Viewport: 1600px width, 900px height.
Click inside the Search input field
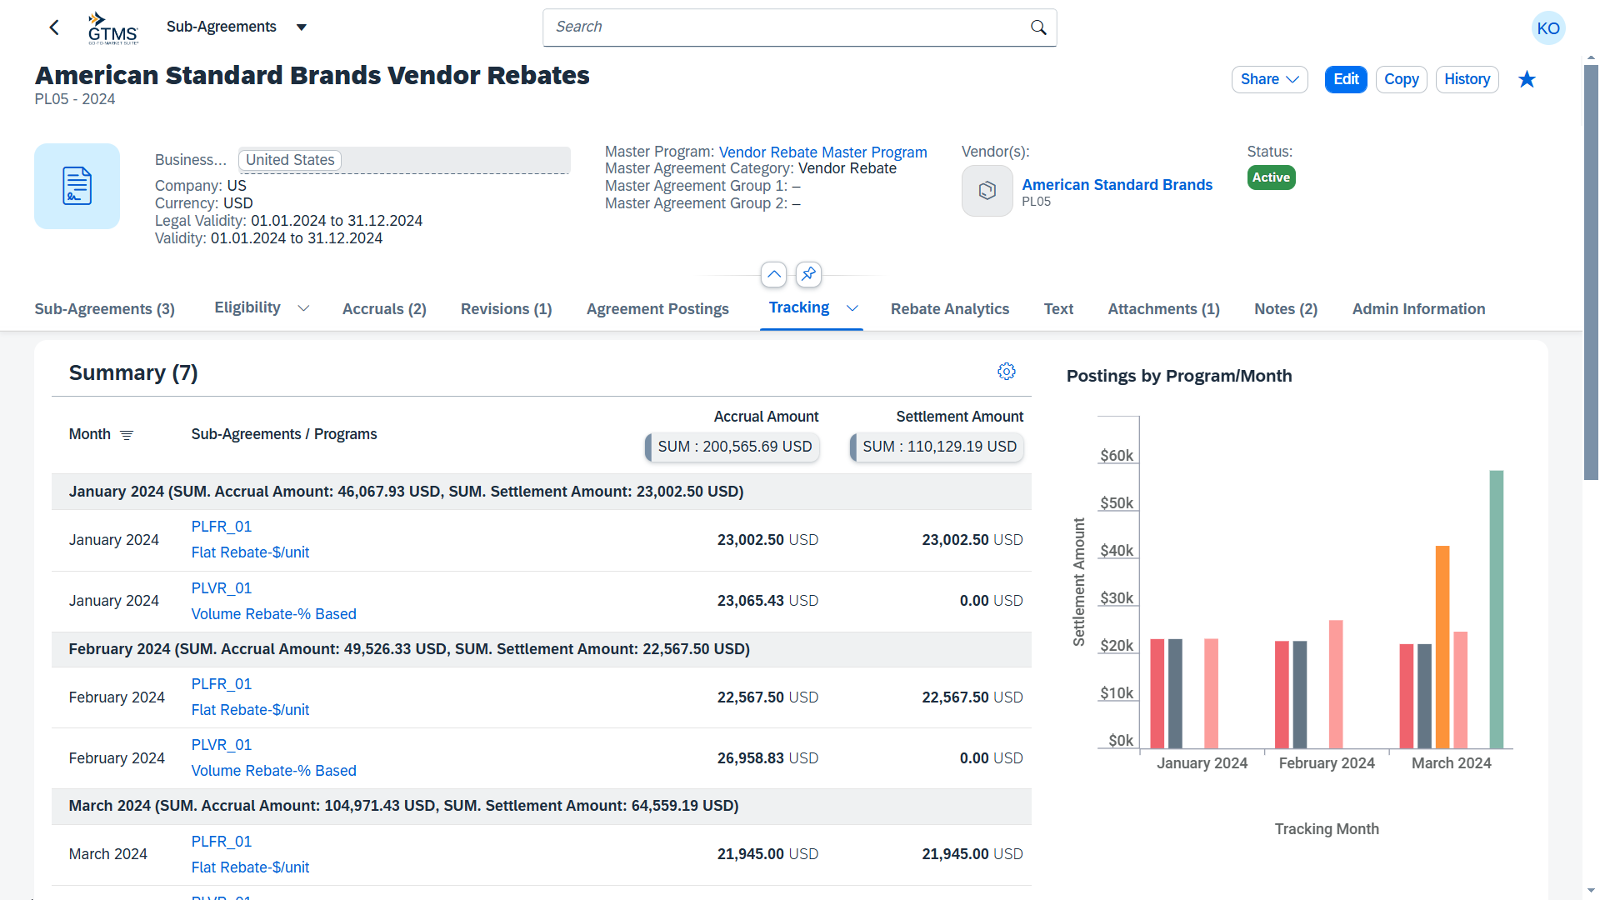780,28
